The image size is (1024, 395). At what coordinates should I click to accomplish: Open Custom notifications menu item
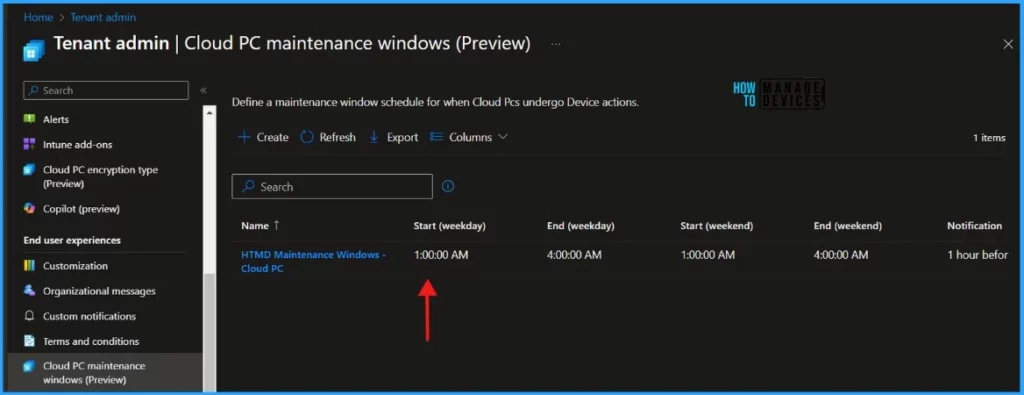pyautogui.click(x=89, y=316)
